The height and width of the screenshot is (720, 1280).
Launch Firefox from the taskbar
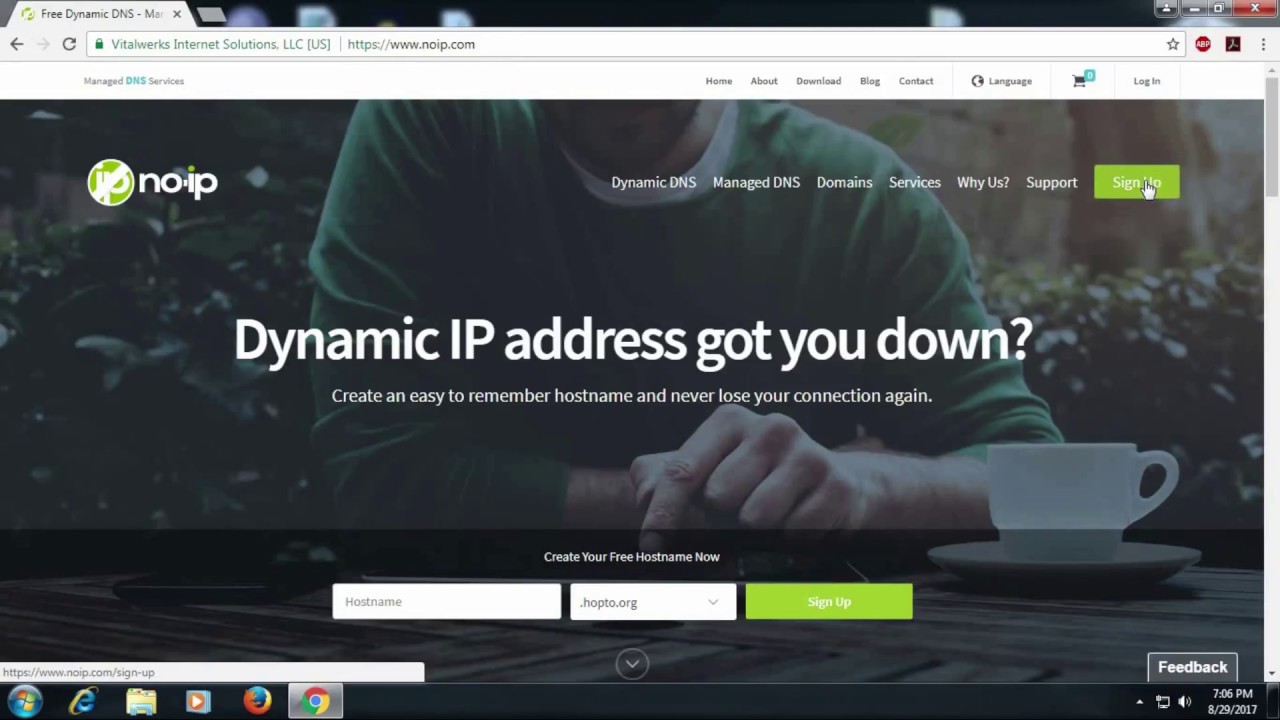click(x=257, y=702)
